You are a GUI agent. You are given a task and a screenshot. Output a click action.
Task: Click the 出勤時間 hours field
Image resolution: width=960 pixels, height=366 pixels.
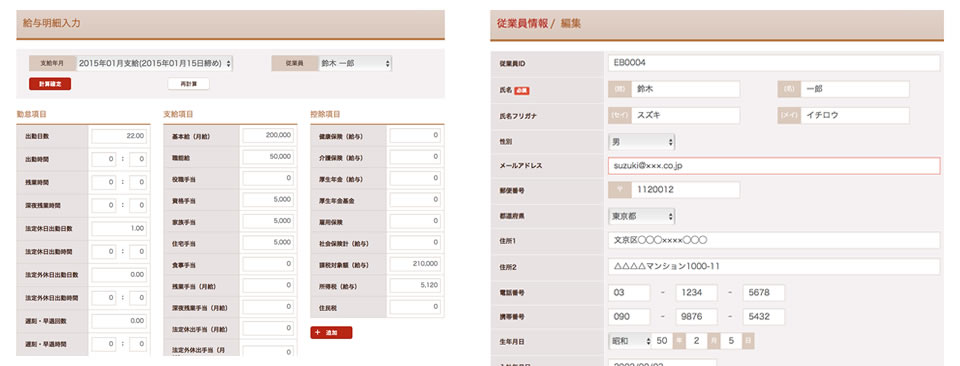pos(103,160)
